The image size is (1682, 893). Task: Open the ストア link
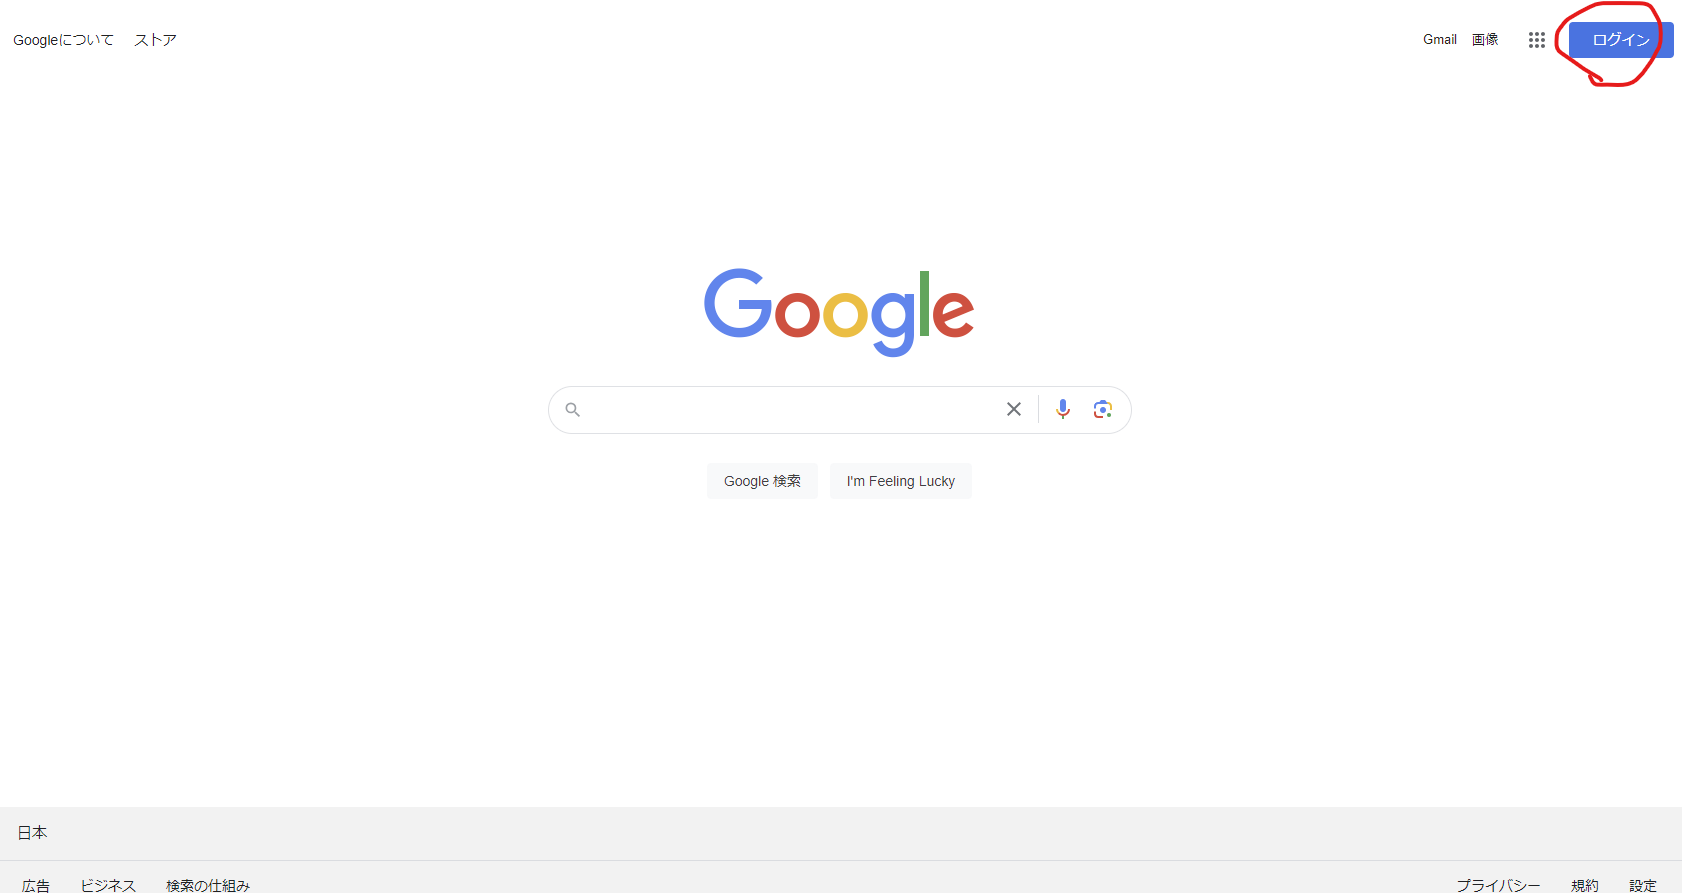point(155,40)
